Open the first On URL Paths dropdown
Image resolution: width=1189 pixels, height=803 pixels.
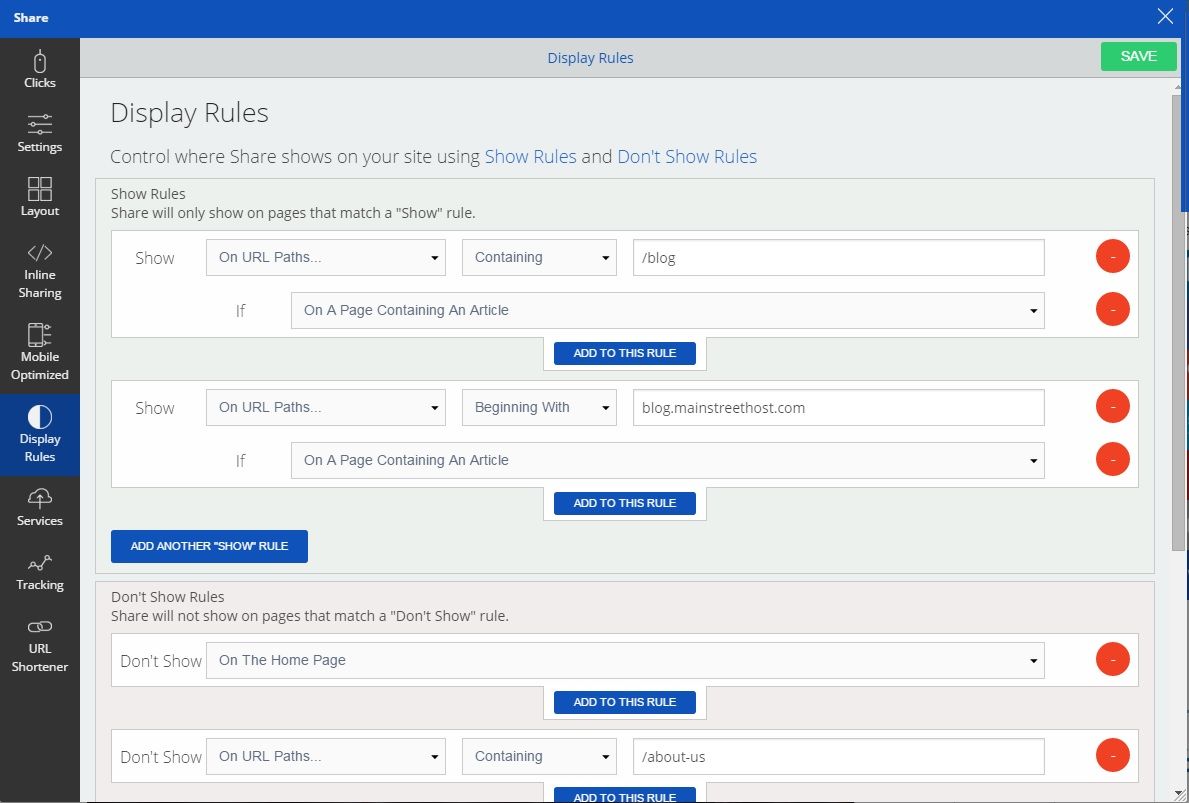coord(325,257)
